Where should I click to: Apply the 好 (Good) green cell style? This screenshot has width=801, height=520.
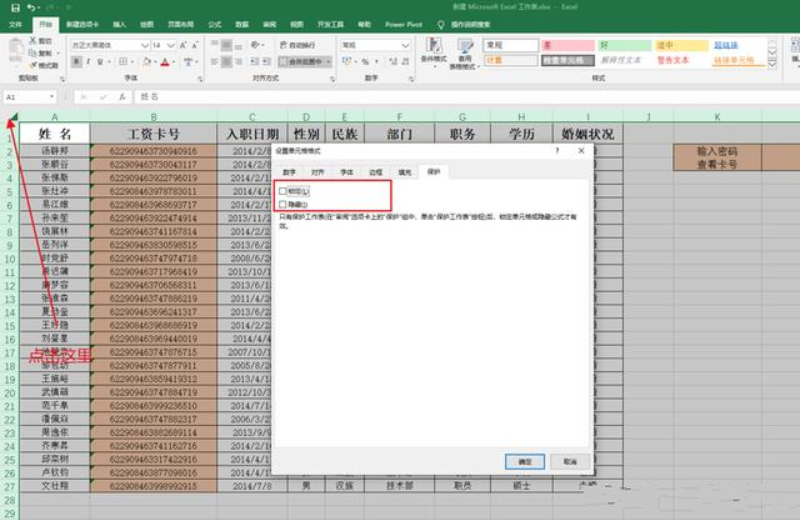624,45
